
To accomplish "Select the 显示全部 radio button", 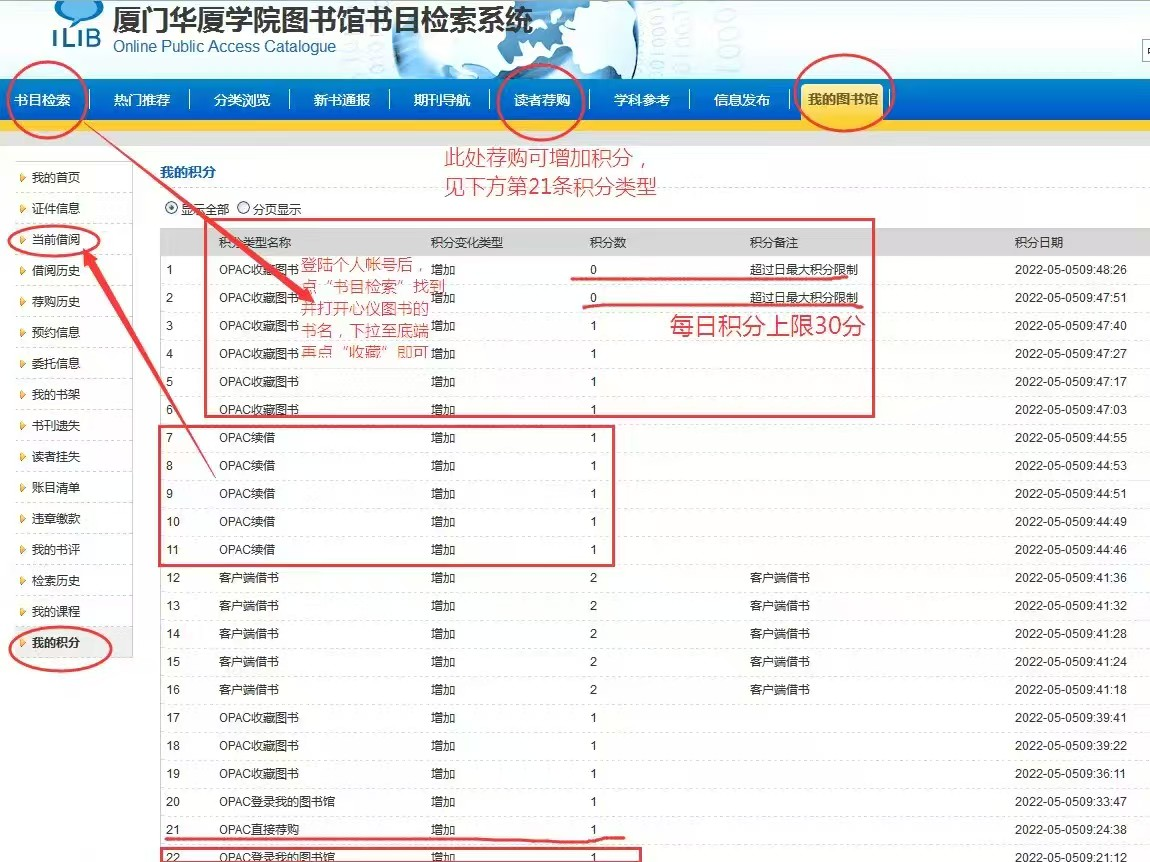I will (171, 208).
